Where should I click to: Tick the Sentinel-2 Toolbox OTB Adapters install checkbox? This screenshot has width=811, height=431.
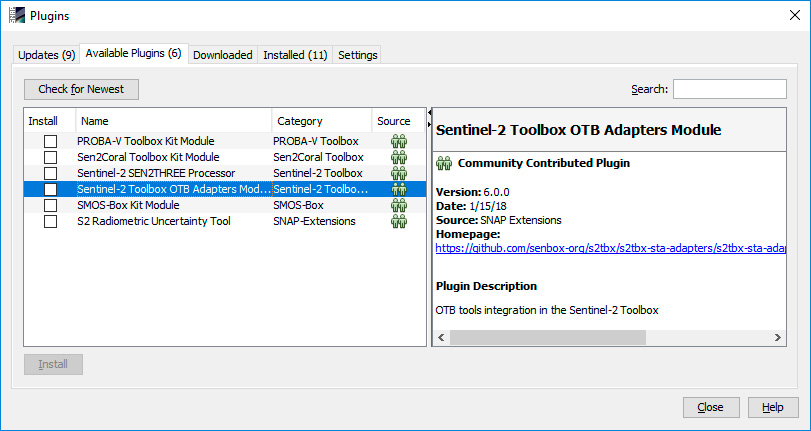point(50,189)
